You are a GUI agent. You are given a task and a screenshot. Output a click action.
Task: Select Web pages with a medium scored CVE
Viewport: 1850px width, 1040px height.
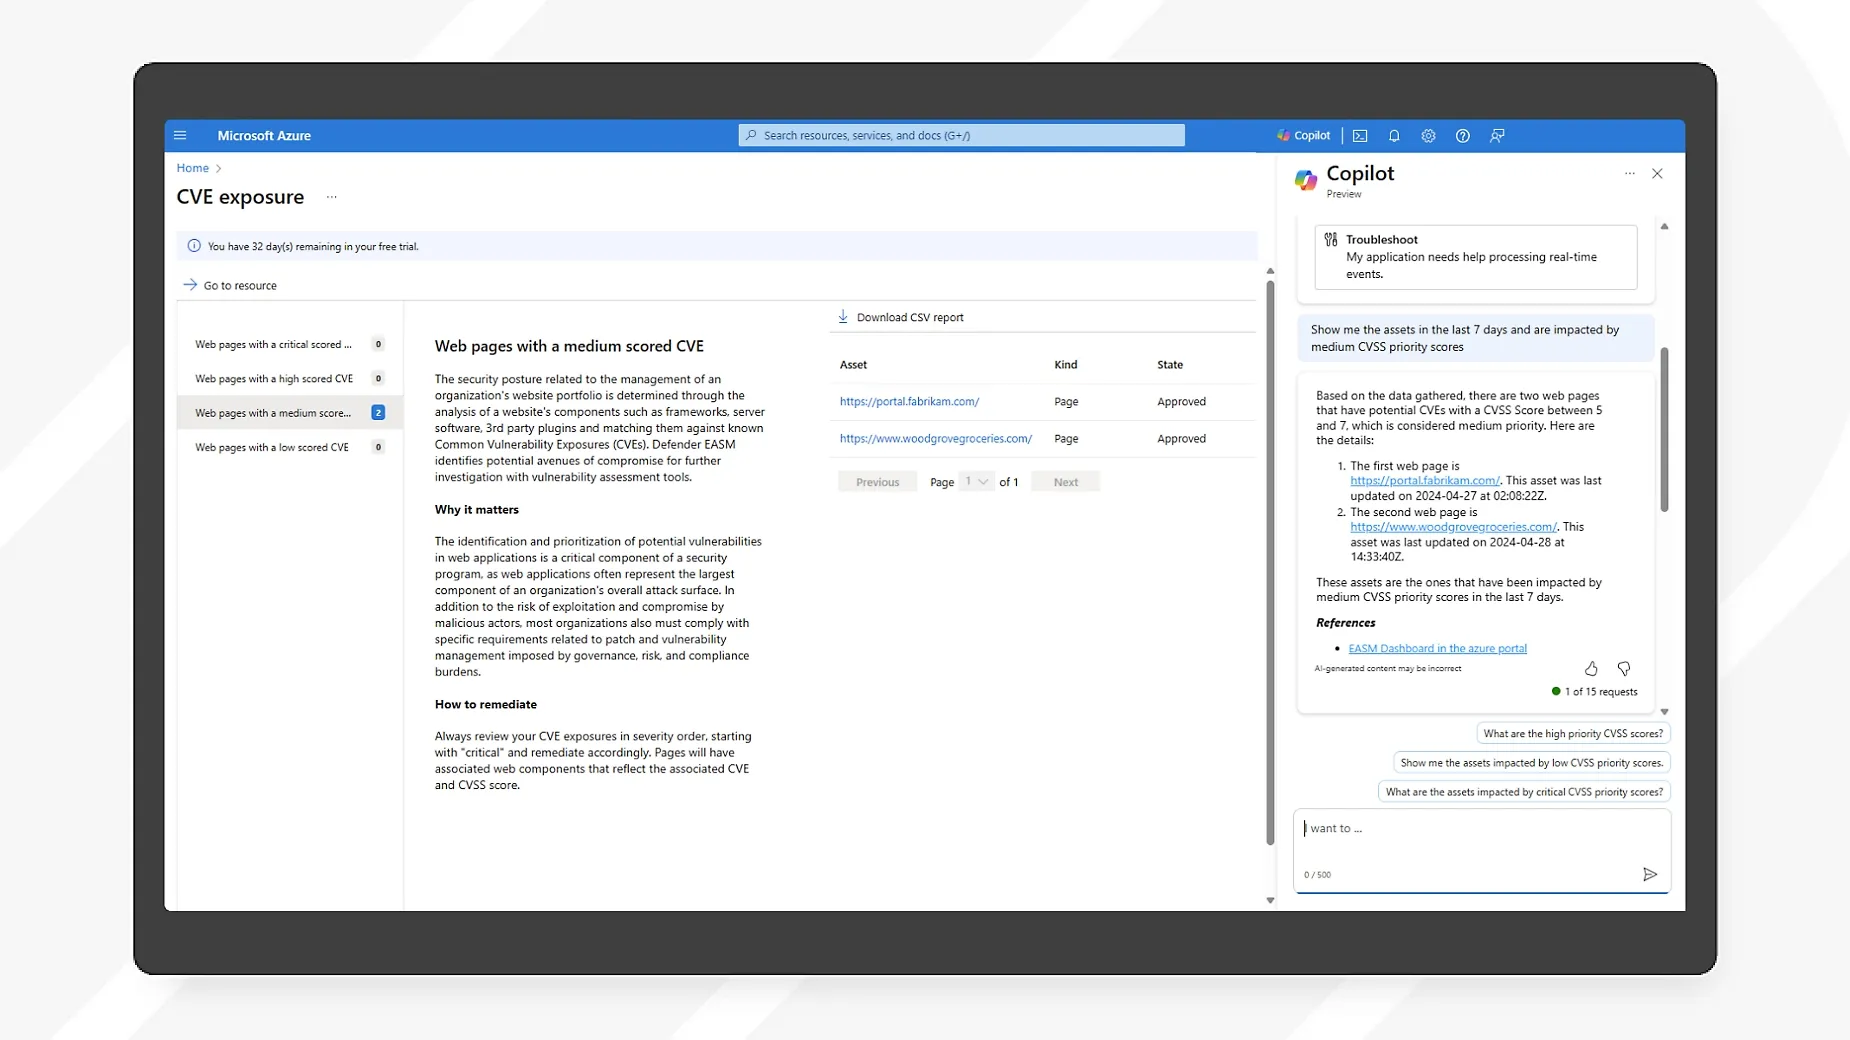[x=289, y=412]
